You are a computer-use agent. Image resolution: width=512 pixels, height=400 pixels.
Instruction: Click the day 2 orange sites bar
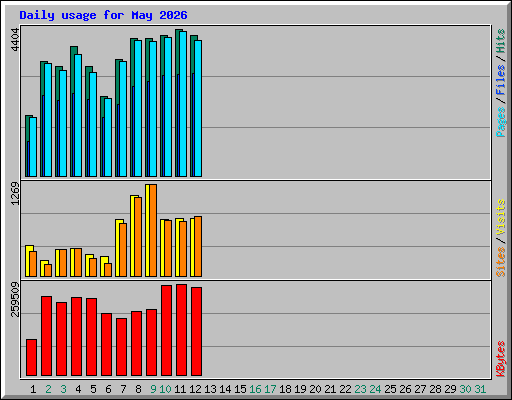pos(48,270)
